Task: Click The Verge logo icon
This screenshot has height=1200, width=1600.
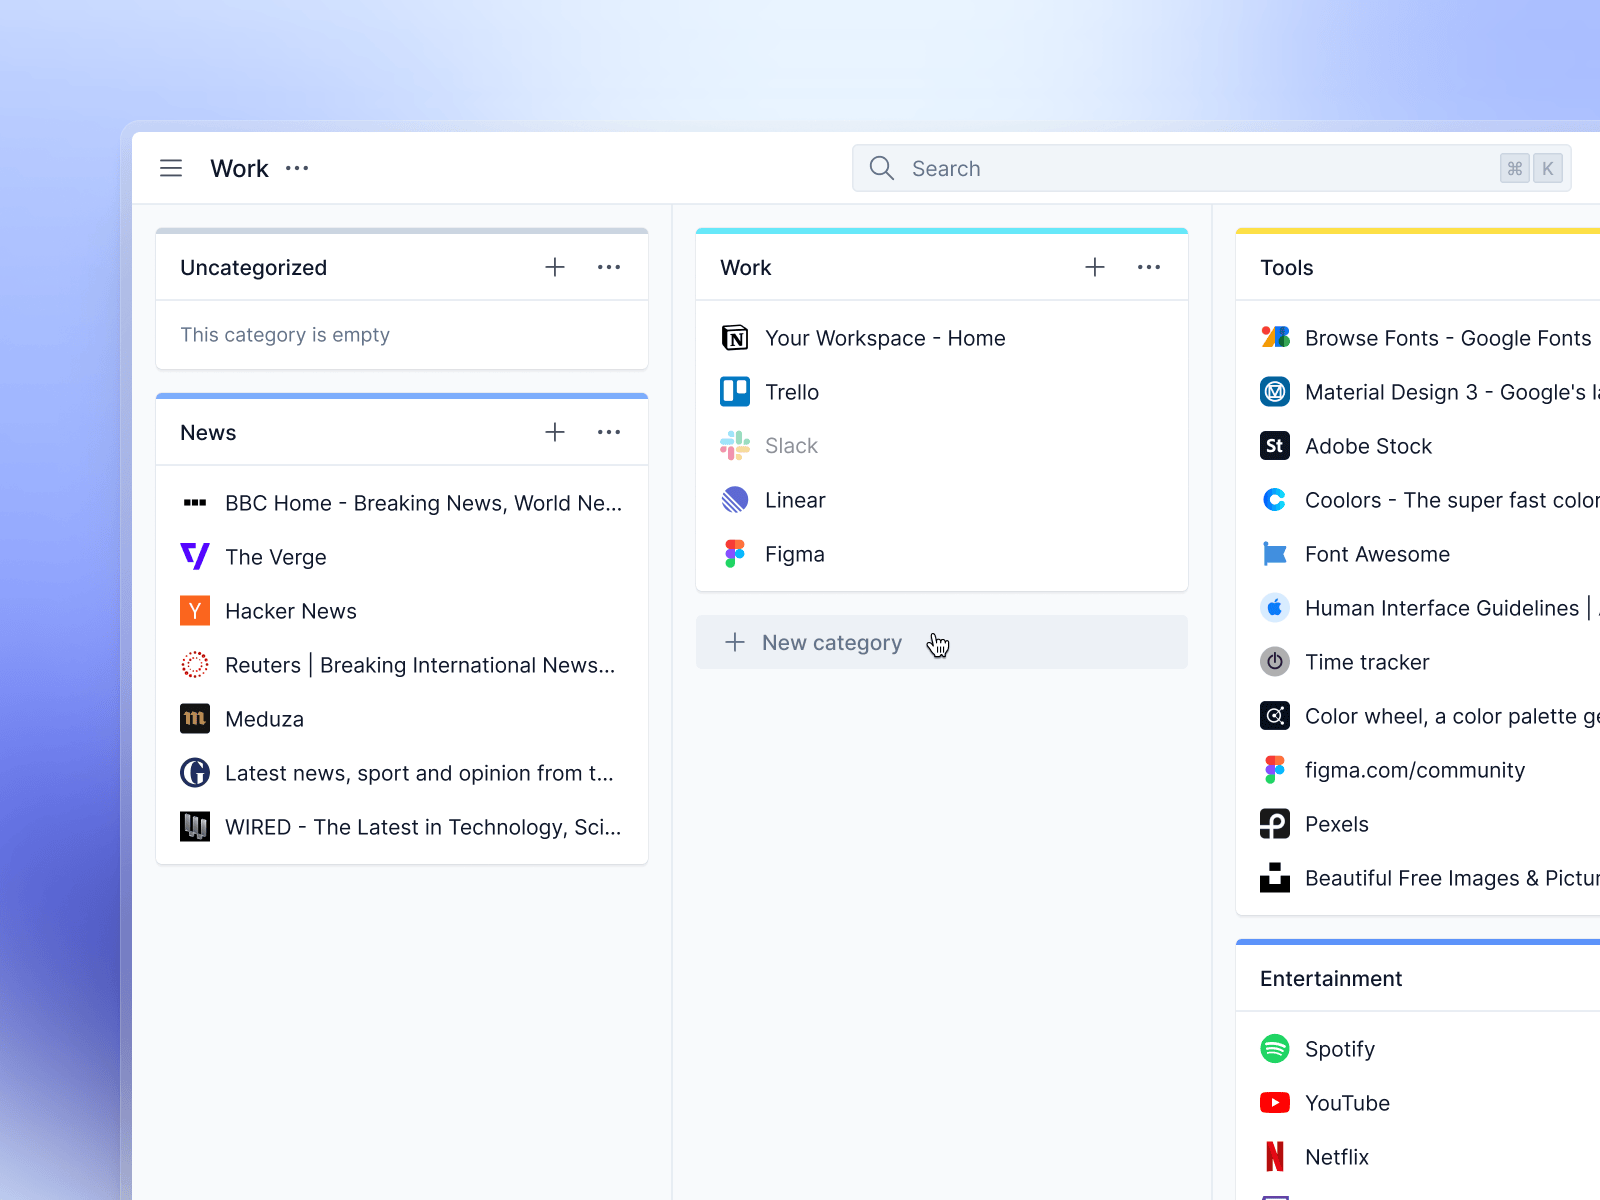Action: 195,557
